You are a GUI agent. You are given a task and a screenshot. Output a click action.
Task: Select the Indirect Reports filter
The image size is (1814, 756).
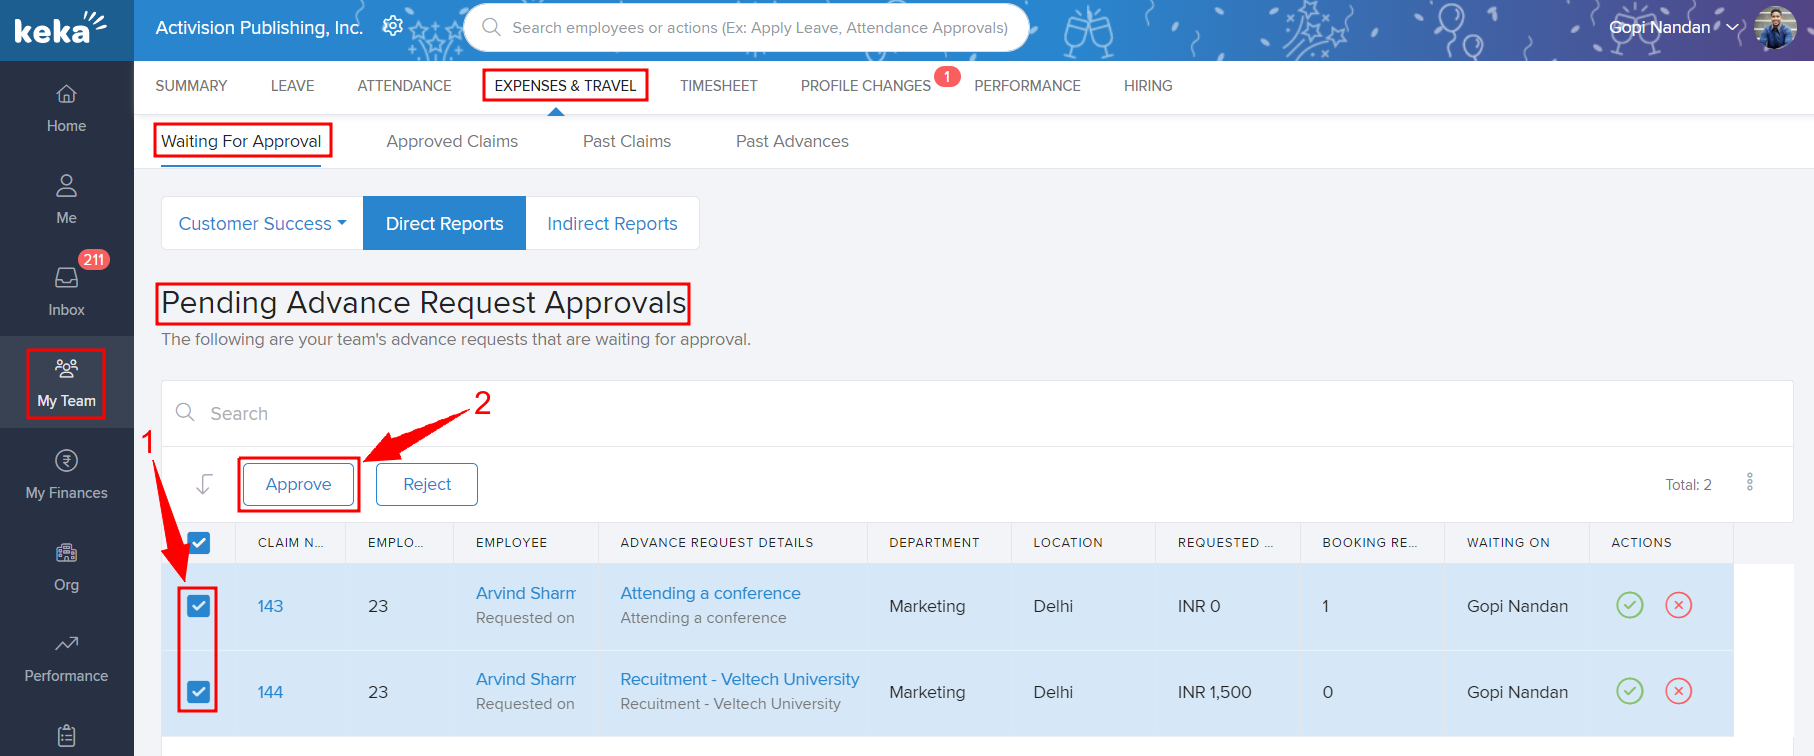pyautogui.click(x=612, y=224)
